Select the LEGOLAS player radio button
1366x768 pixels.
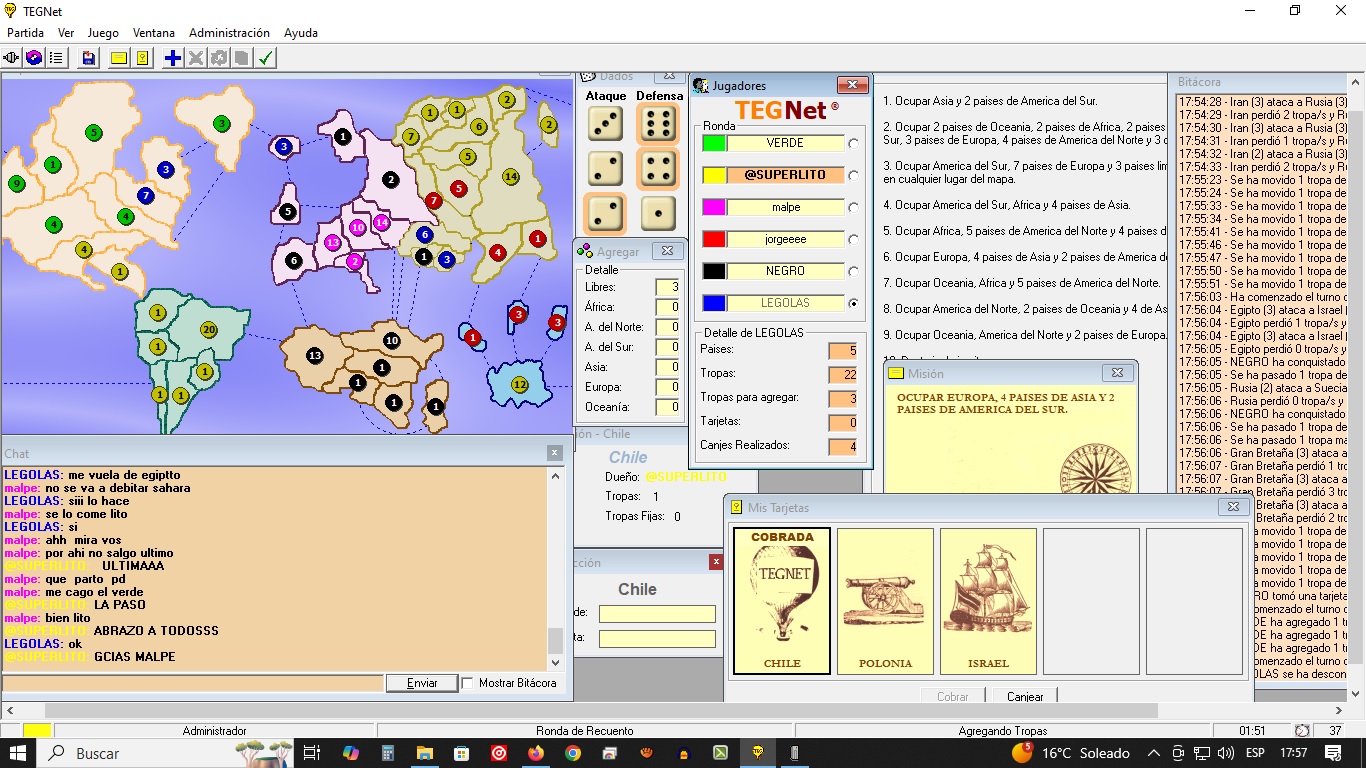point(853,303)
